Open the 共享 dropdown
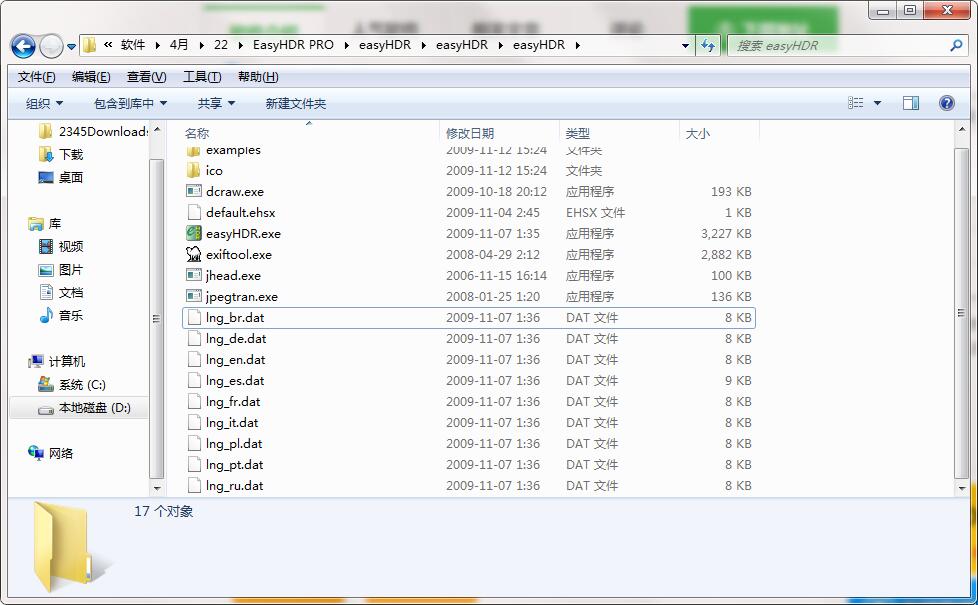 pyautogui.click(x=216, y=104)
